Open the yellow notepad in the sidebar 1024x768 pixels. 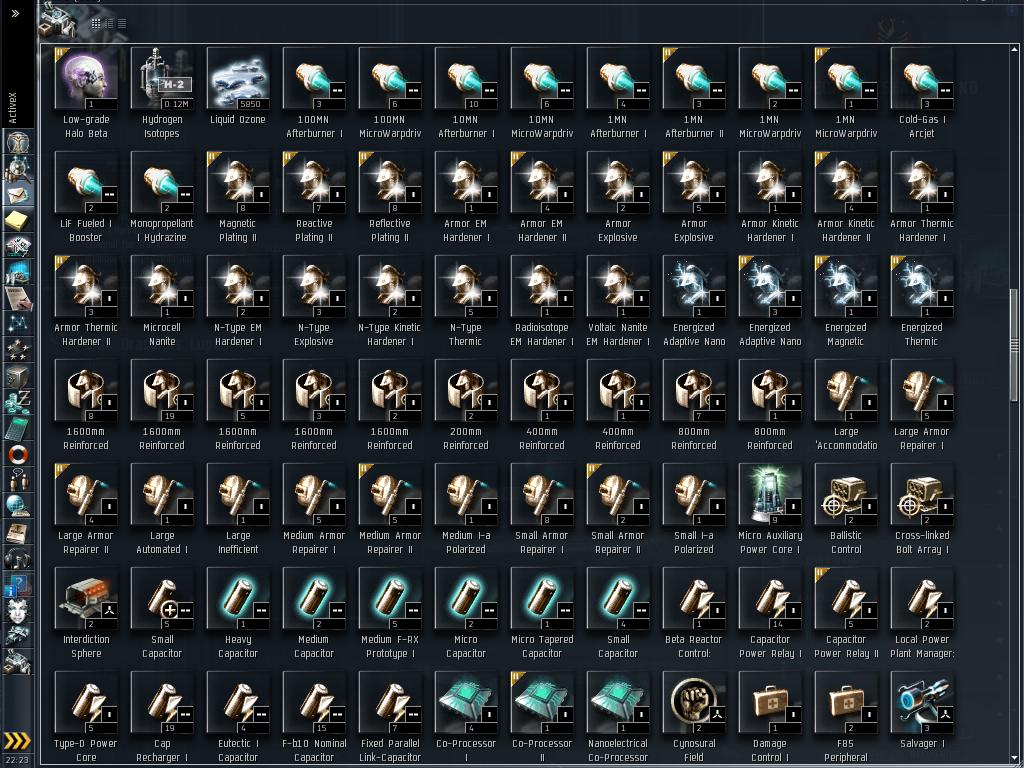click(x=17, y=221)
